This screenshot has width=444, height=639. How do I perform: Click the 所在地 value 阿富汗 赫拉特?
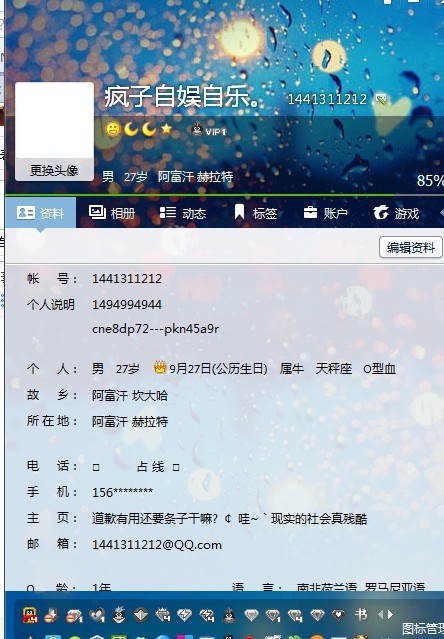[x=130, y=421]
